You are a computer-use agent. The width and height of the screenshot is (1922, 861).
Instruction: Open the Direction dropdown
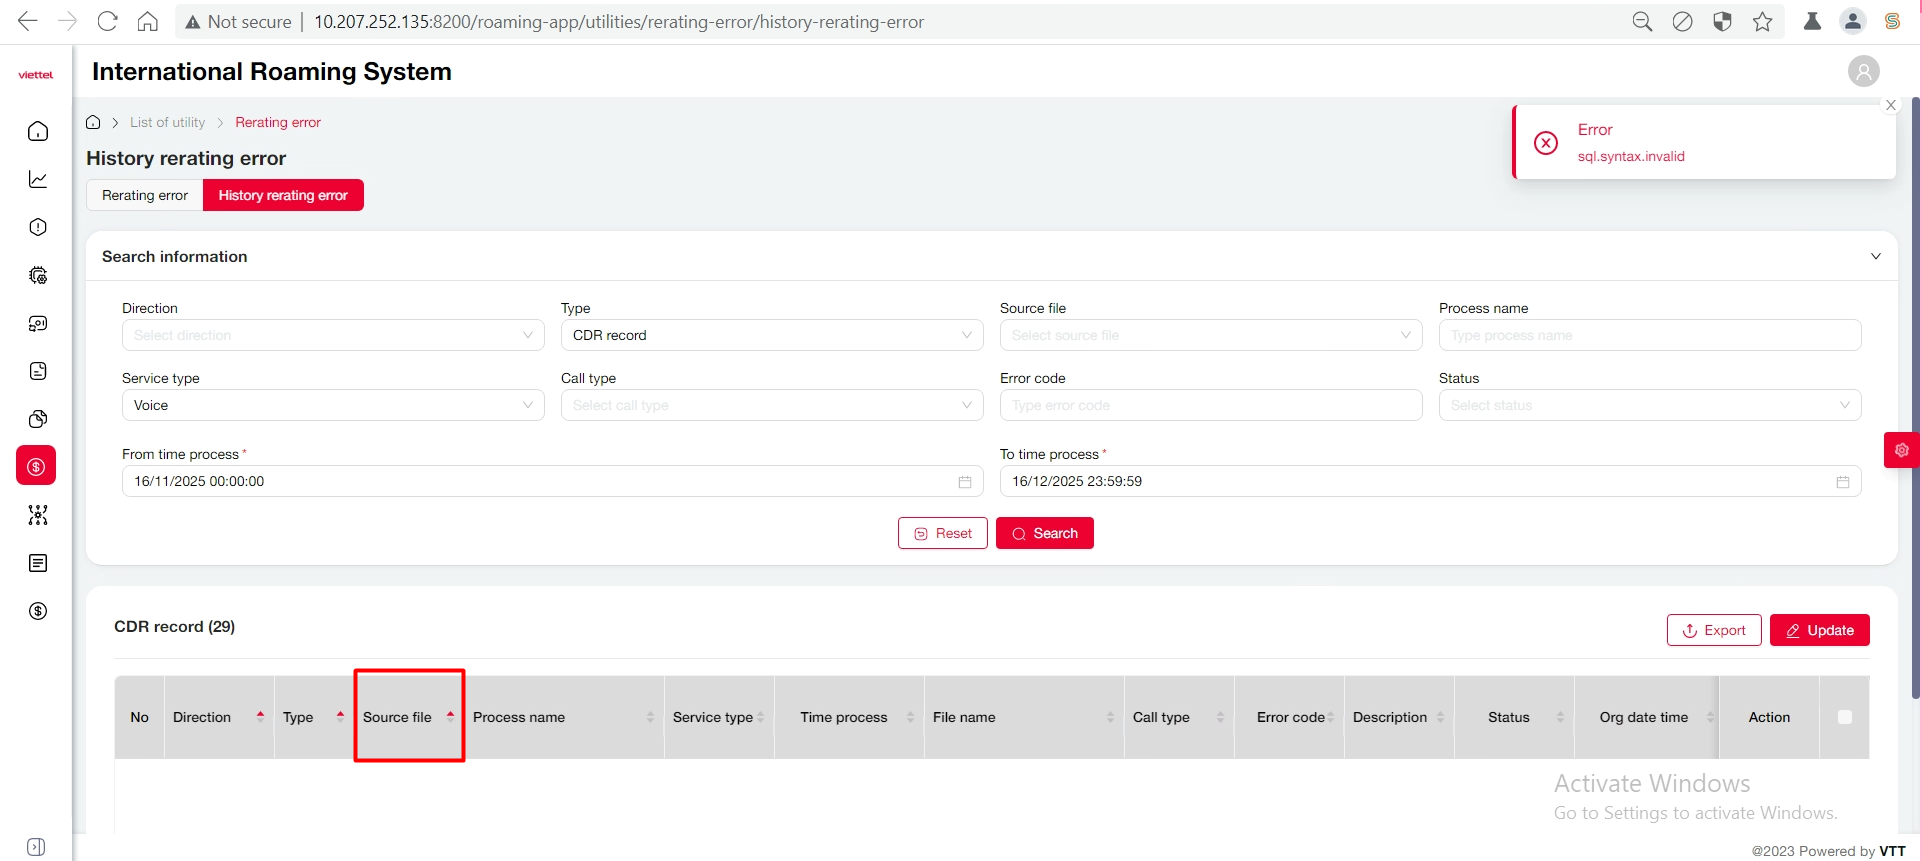coord(332,335)
